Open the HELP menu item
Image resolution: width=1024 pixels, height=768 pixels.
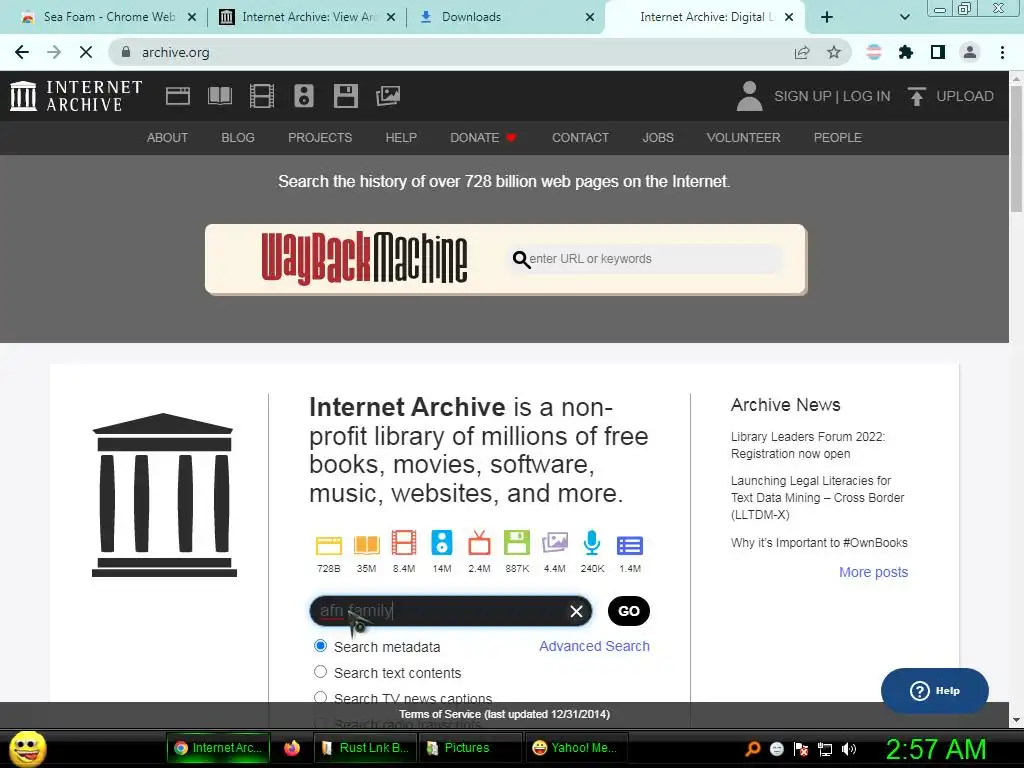pyautogui.click(x=401, y=138)
